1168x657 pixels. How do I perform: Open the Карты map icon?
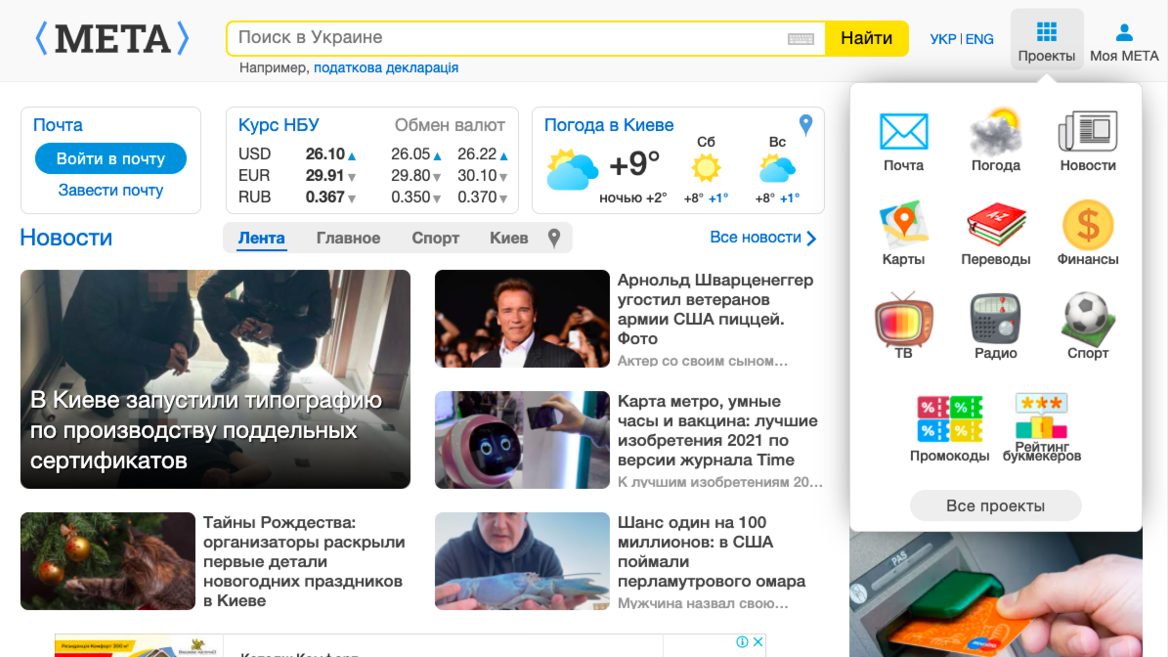point(903,225)
